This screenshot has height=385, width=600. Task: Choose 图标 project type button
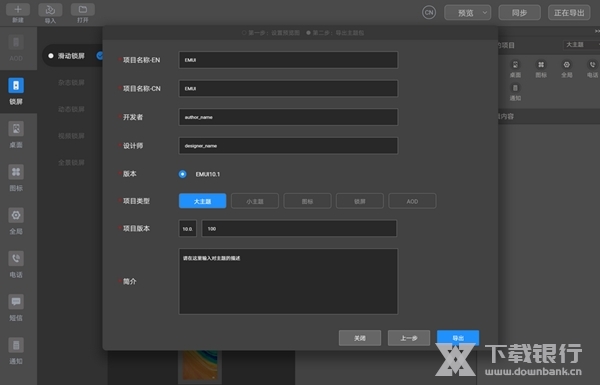pyautogui.click(x=307, y=201)
